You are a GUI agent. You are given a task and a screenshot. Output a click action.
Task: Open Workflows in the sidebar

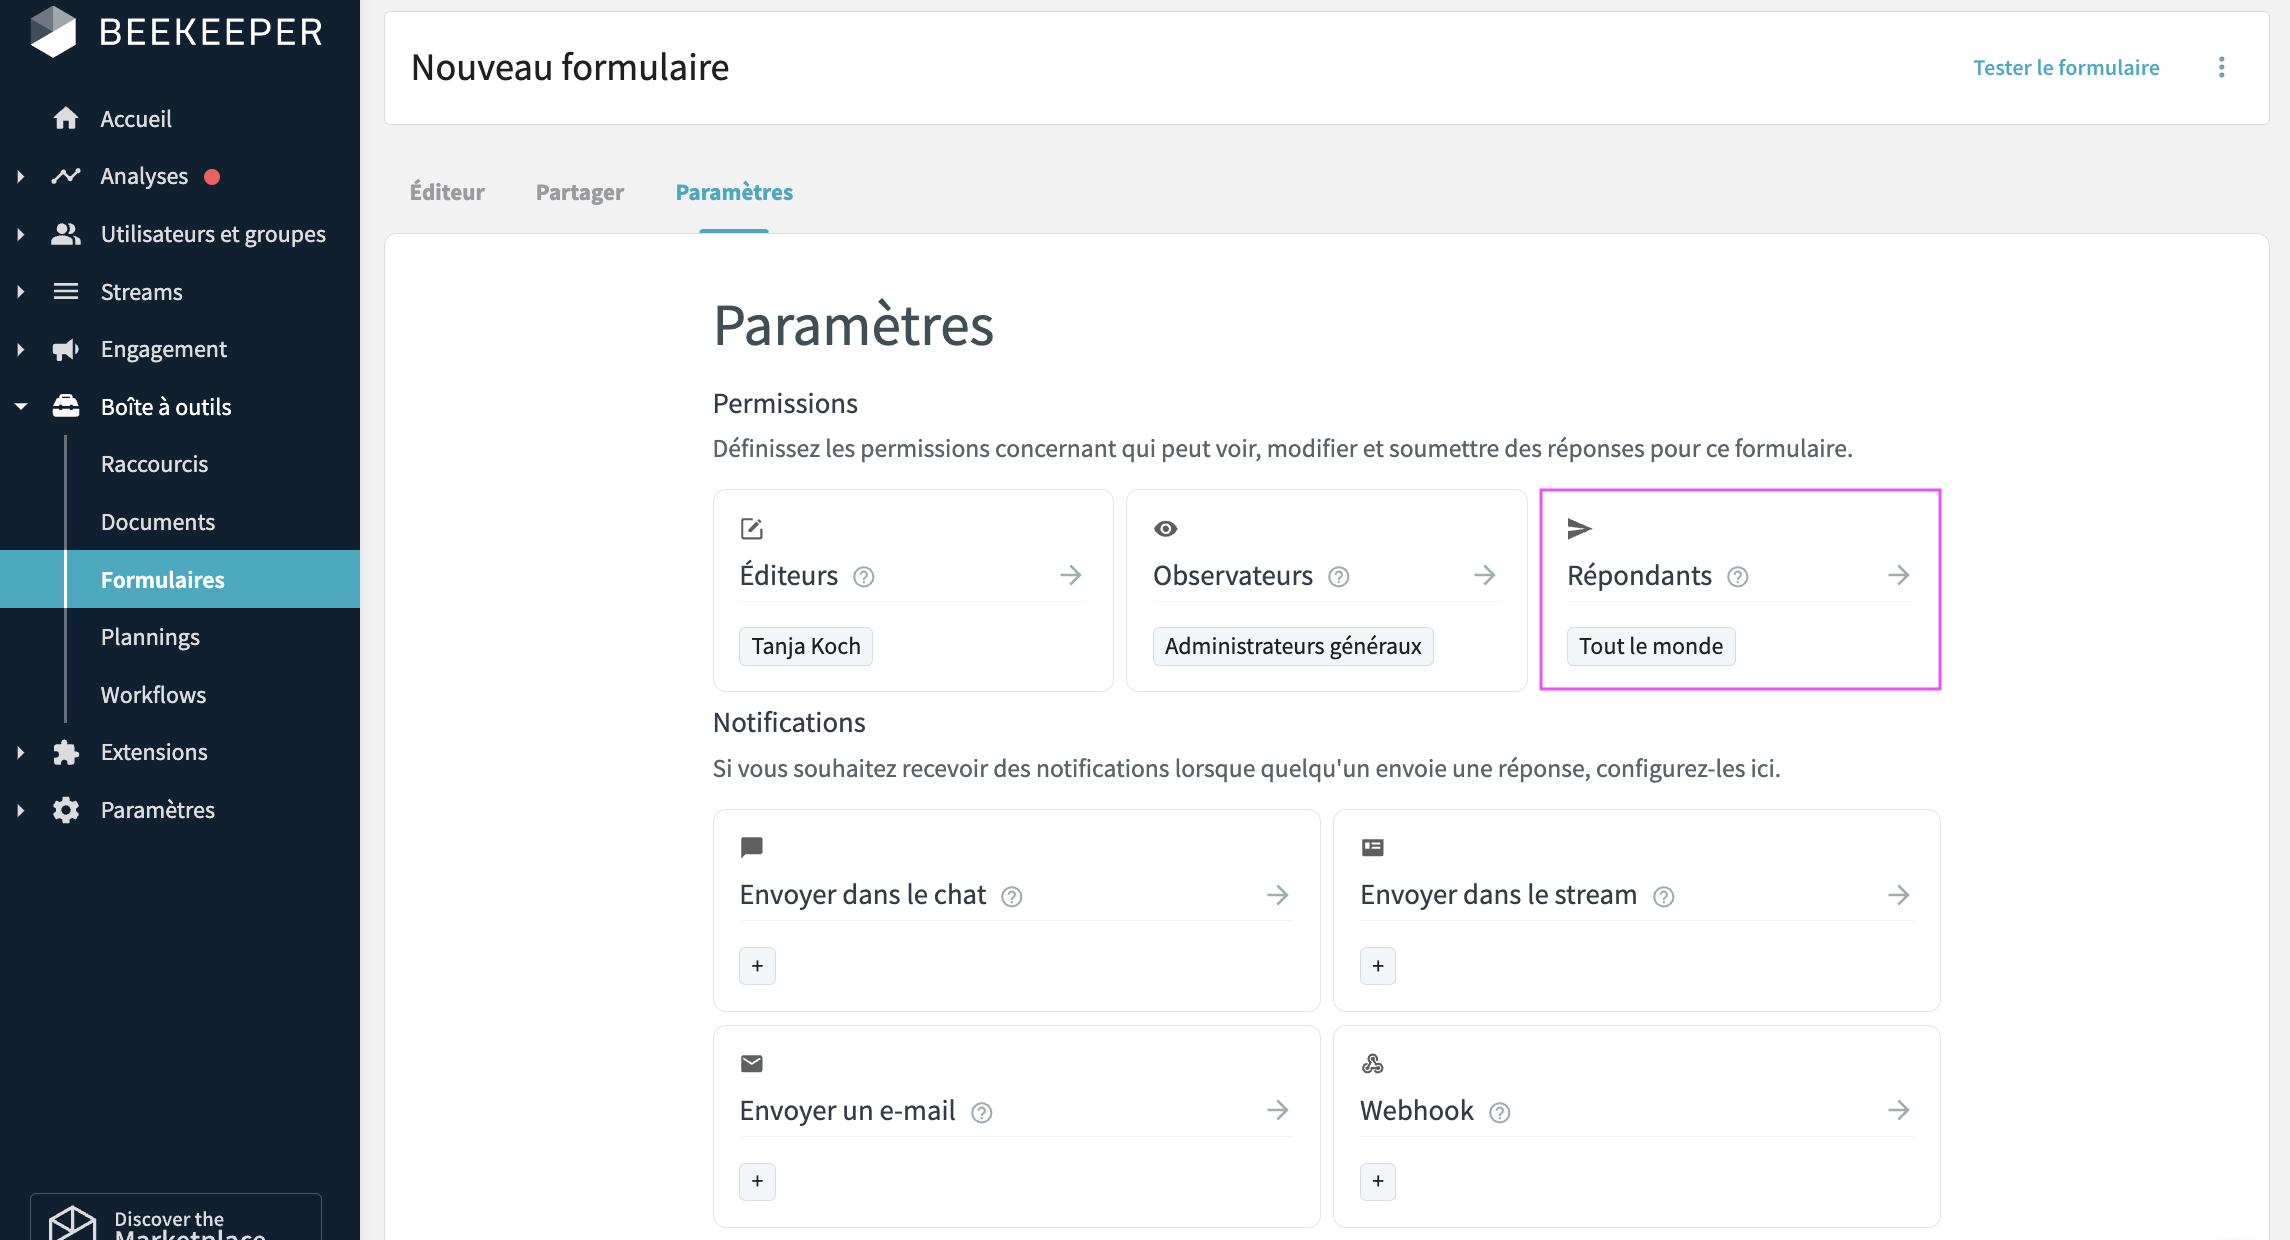click(x=153, y=695)
